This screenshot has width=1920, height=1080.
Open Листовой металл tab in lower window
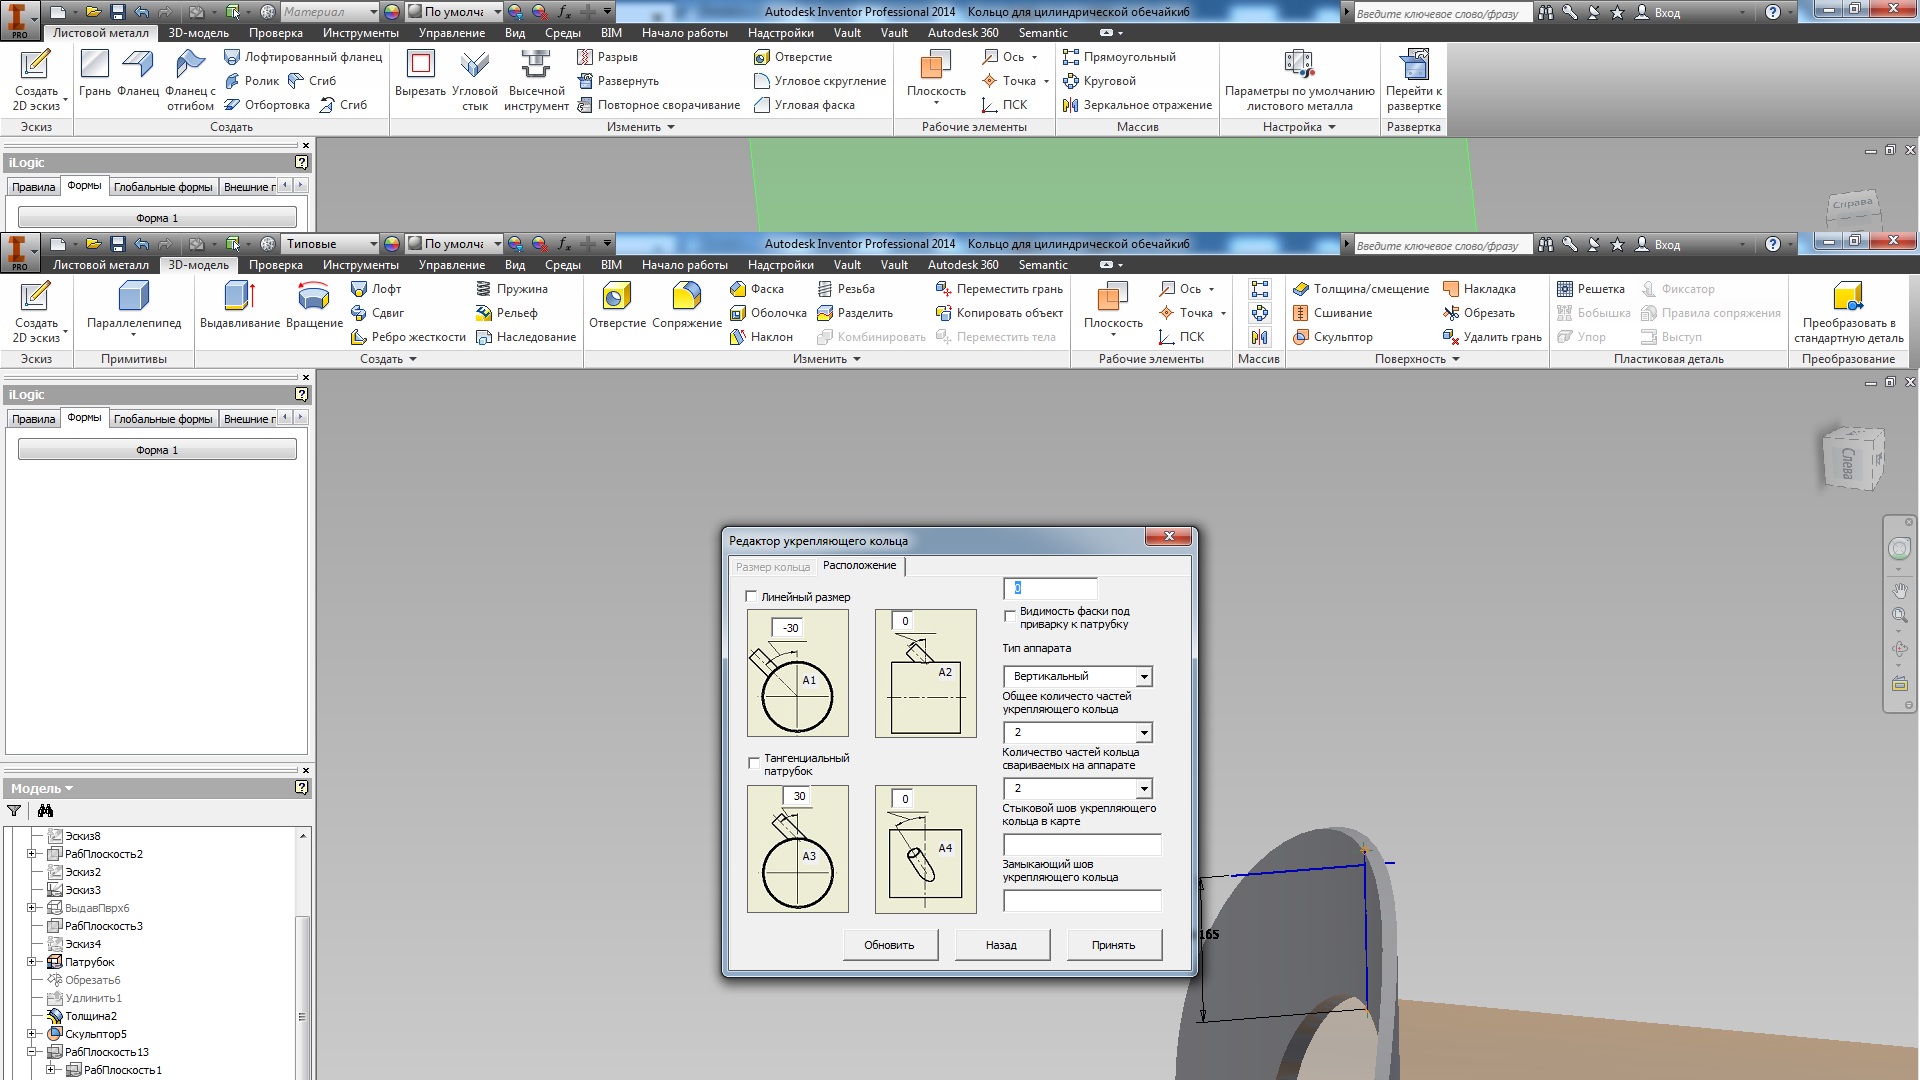pyautogui.click(x=101, y=265)
